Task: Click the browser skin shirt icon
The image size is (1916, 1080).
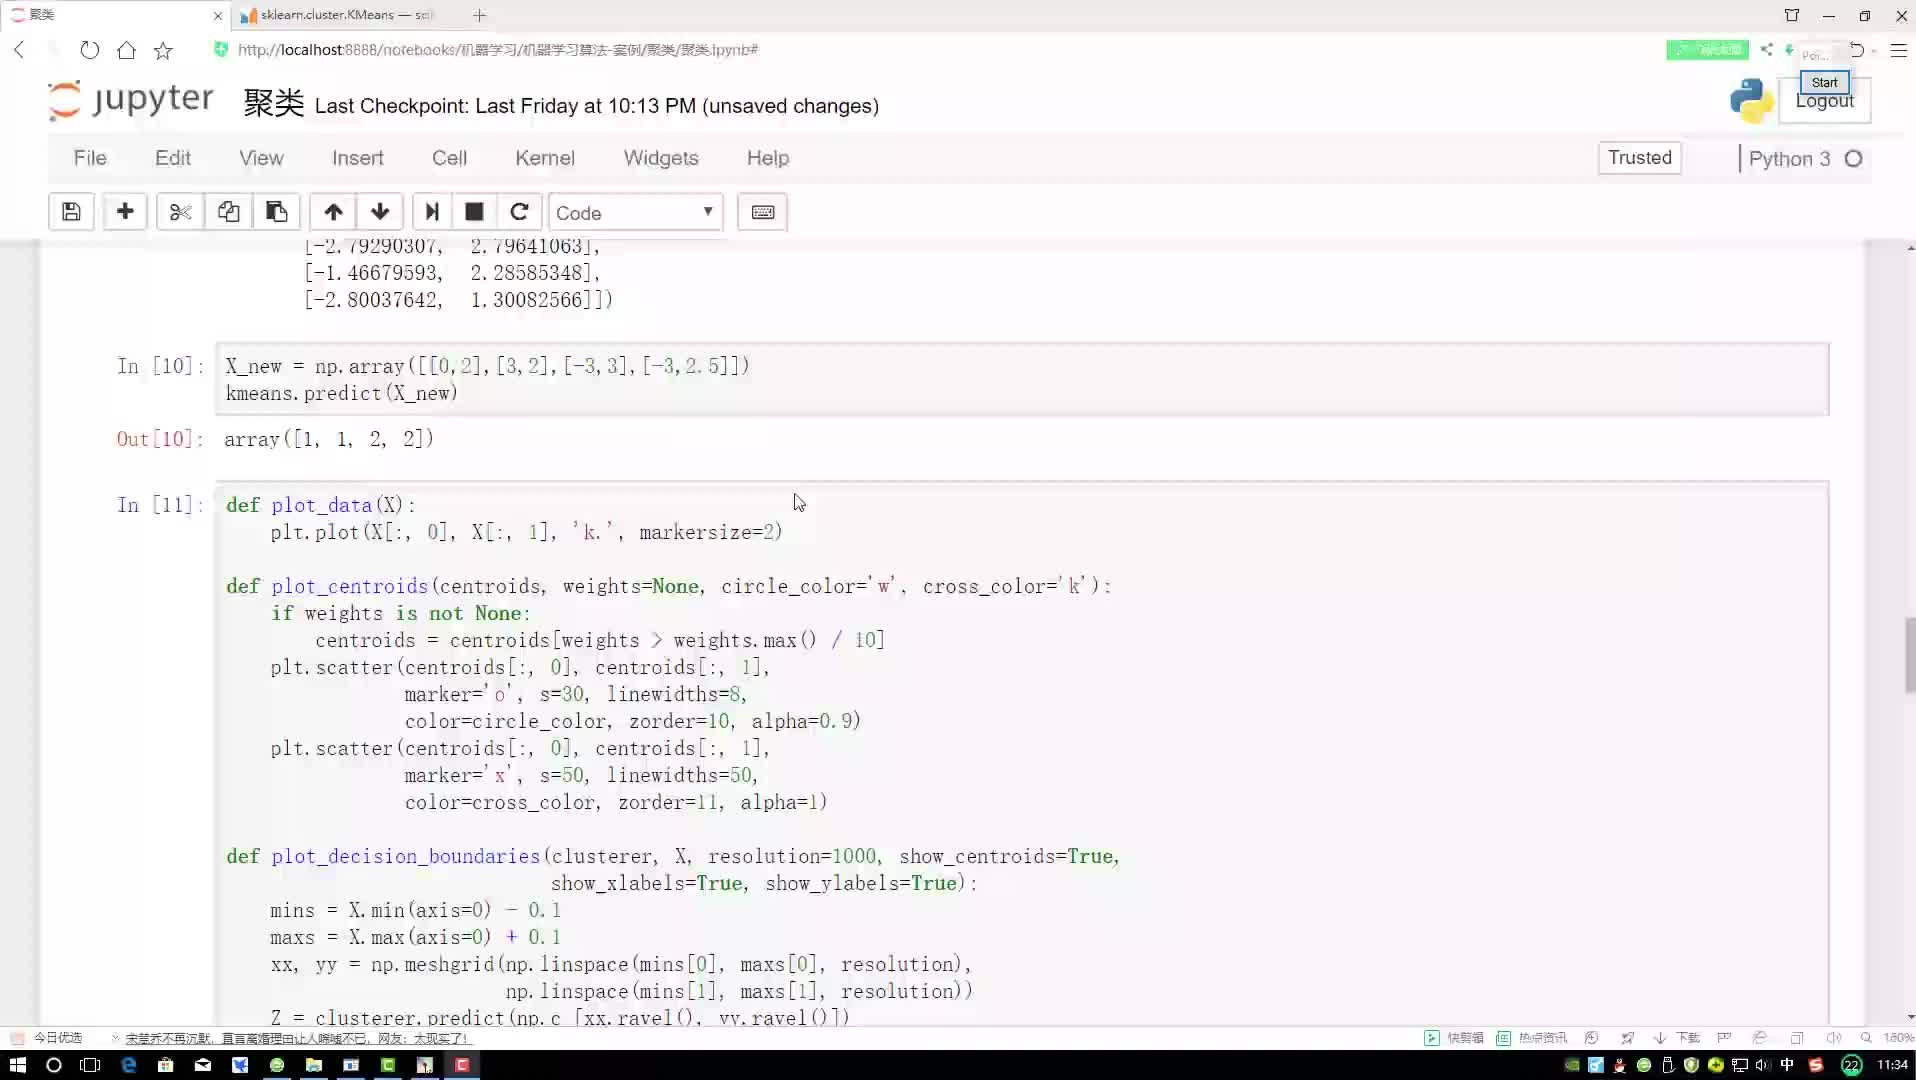Action: pos(1792,15)
